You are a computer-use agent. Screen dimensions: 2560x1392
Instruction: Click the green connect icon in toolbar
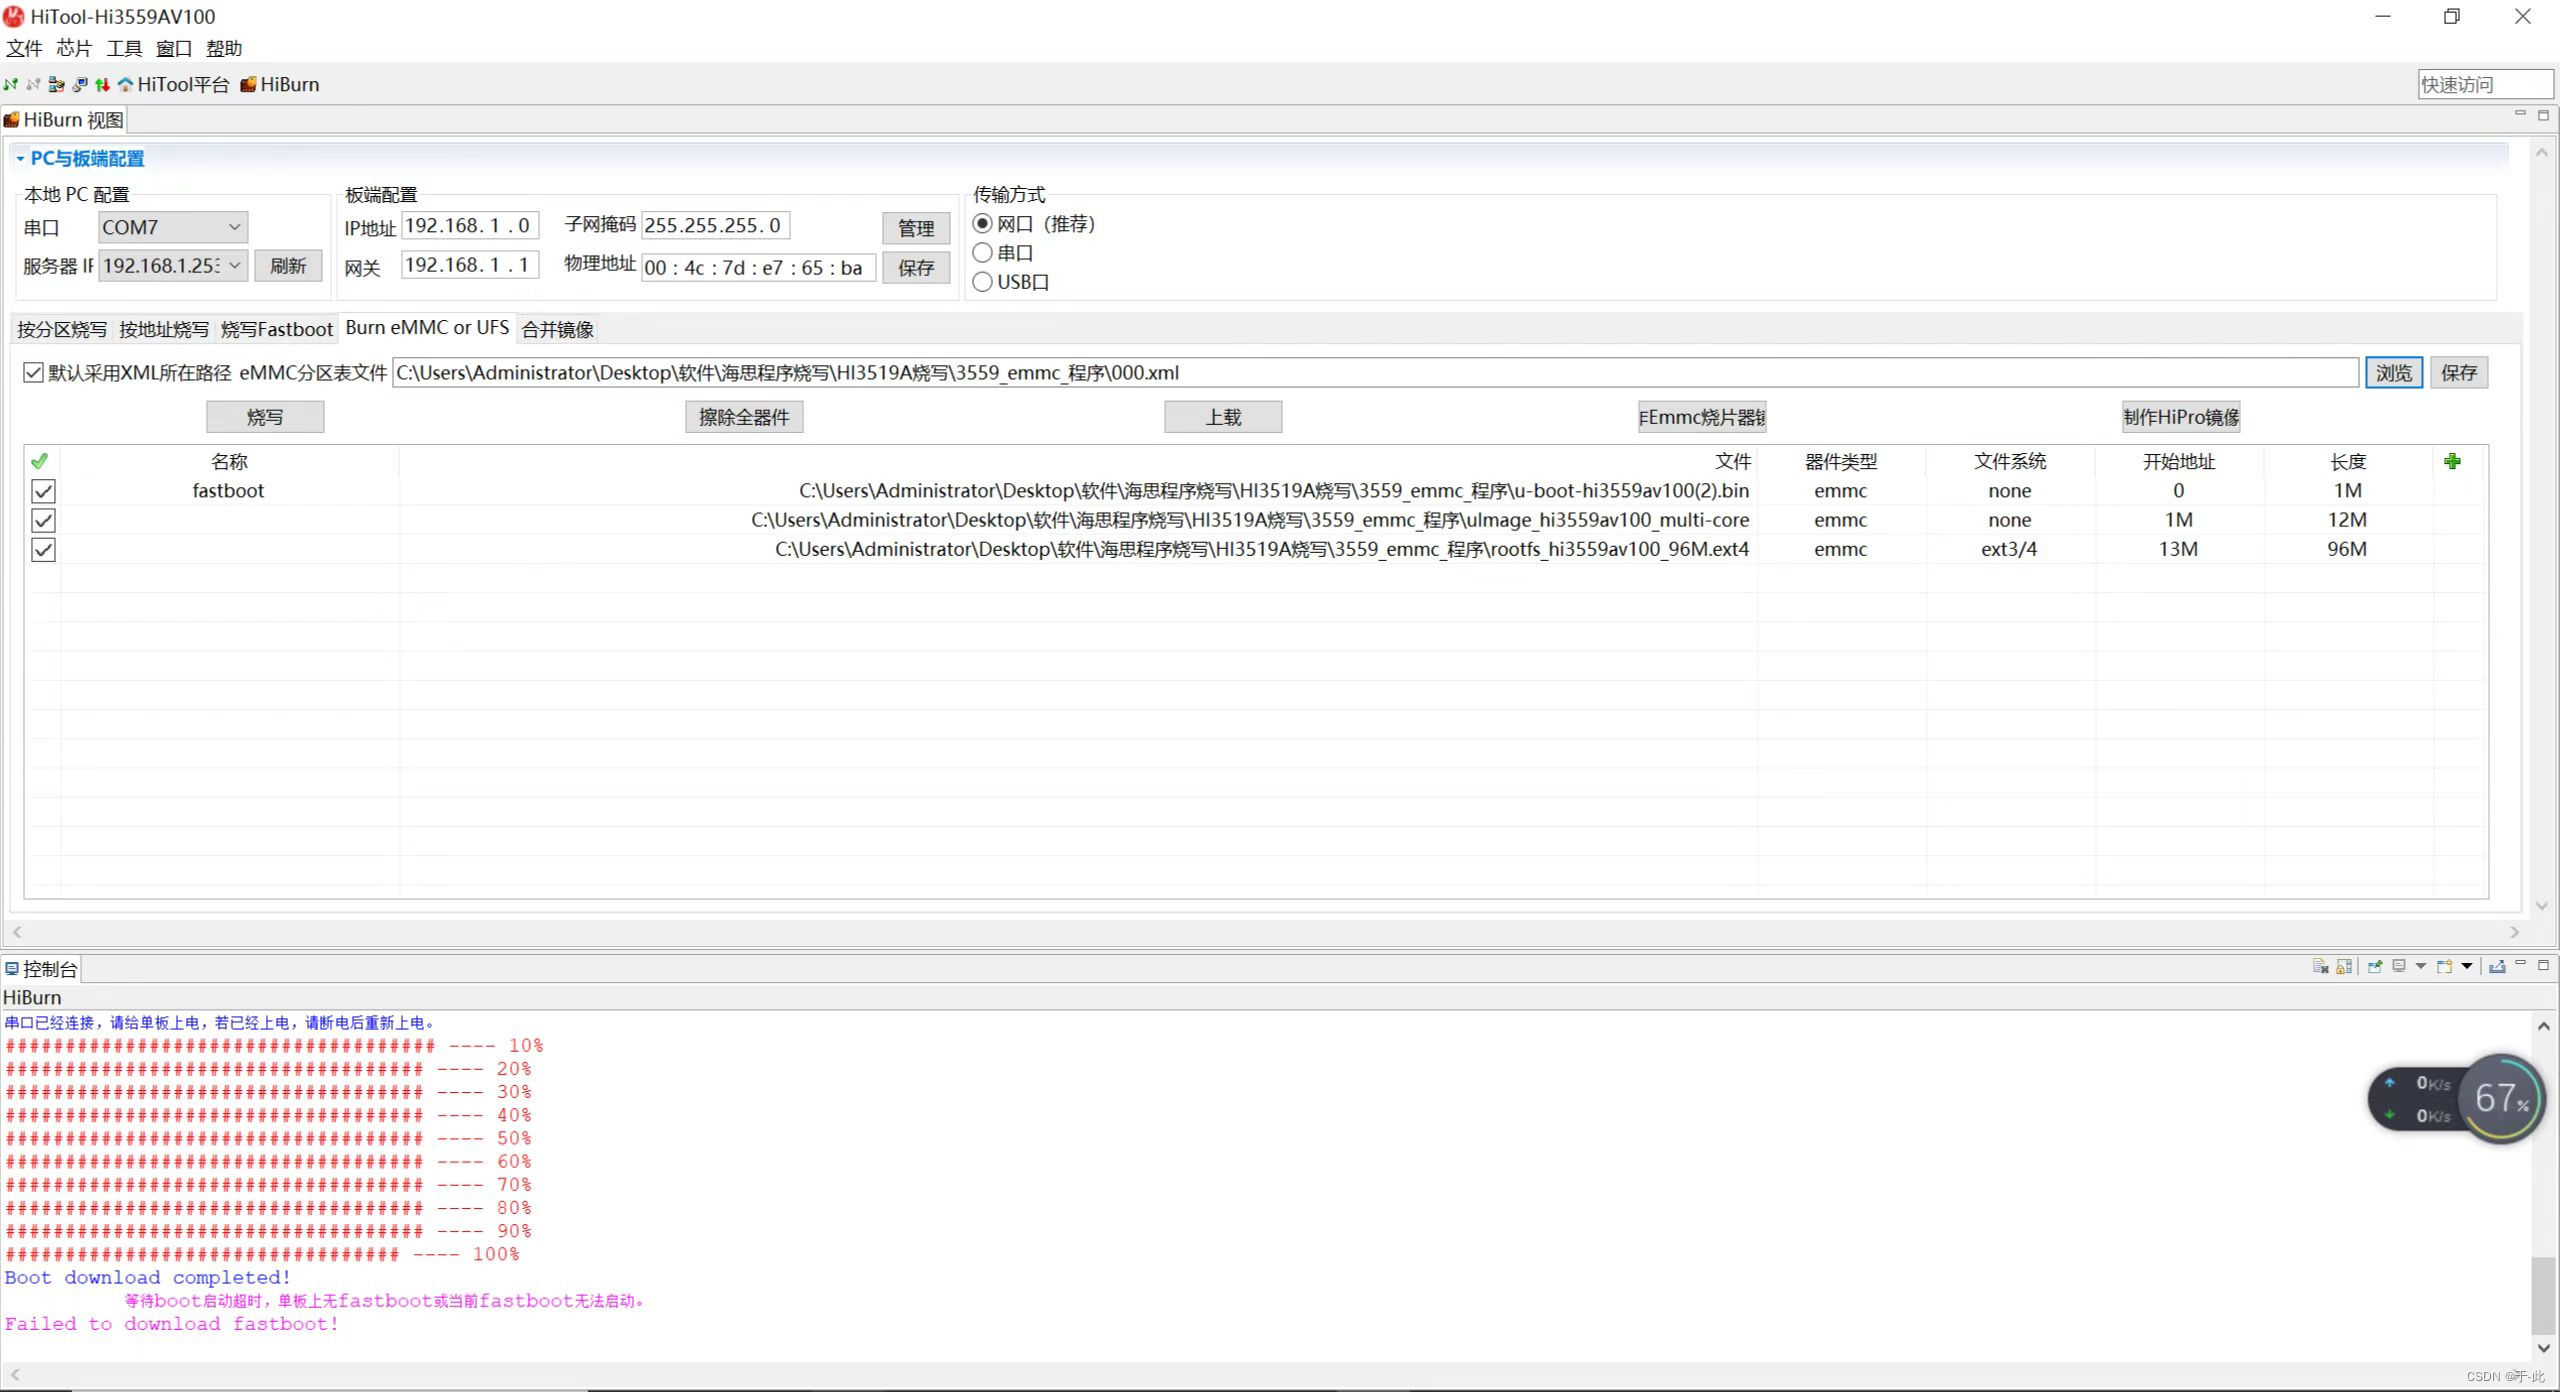click(11, 85)
